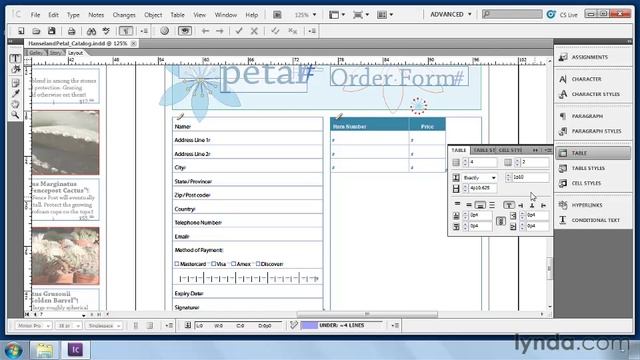Select Align Top cell alignment

457,204
